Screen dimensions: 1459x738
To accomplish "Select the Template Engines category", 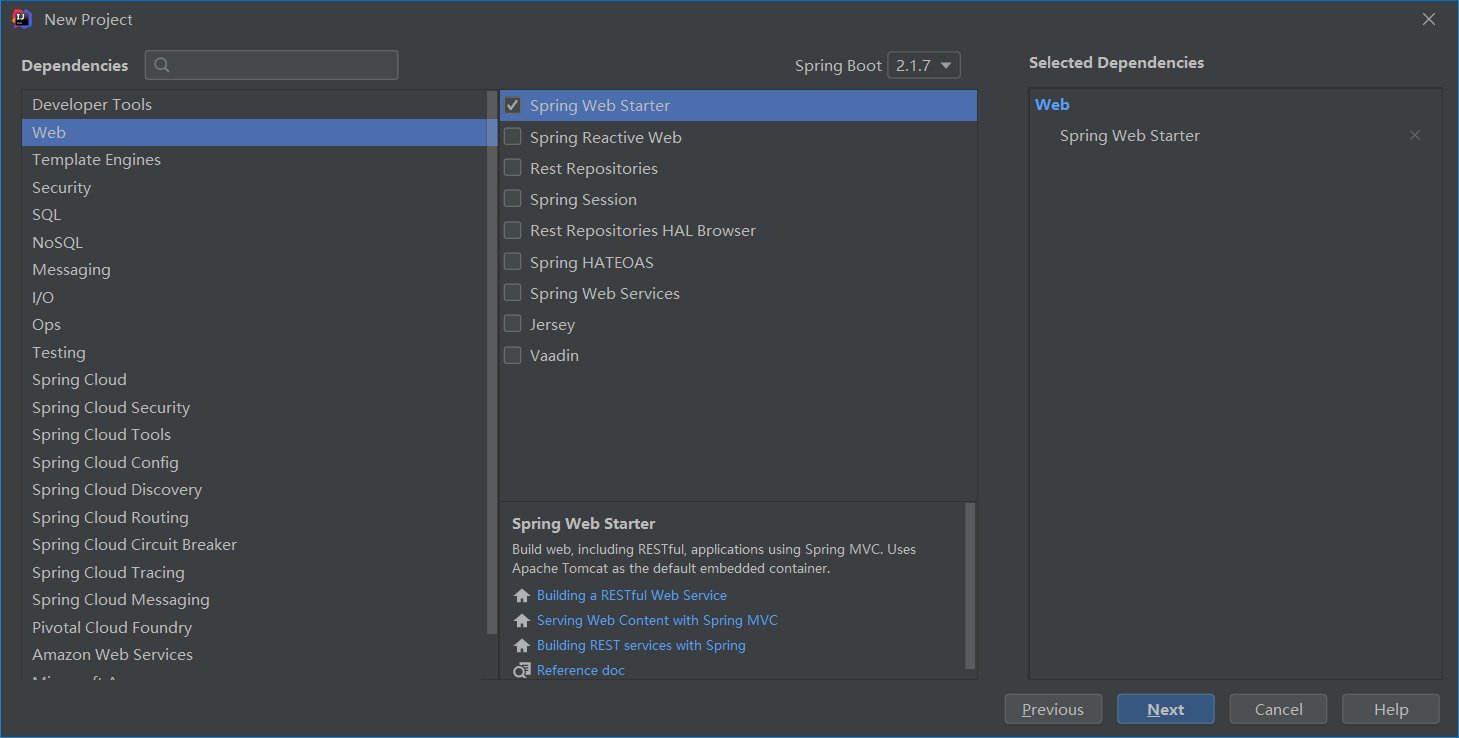I will coord(96,160).
